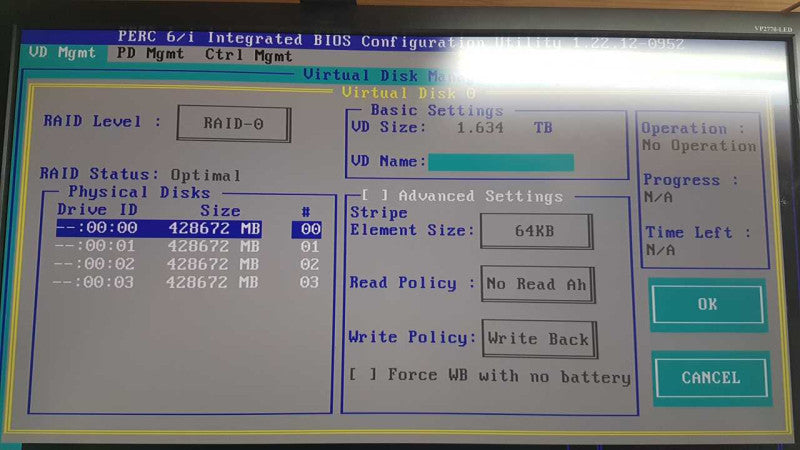Screen dimensions: 800x450
Task: Click the Basic Settings group label
Action: pyautogui.click(x=437, y=111)
